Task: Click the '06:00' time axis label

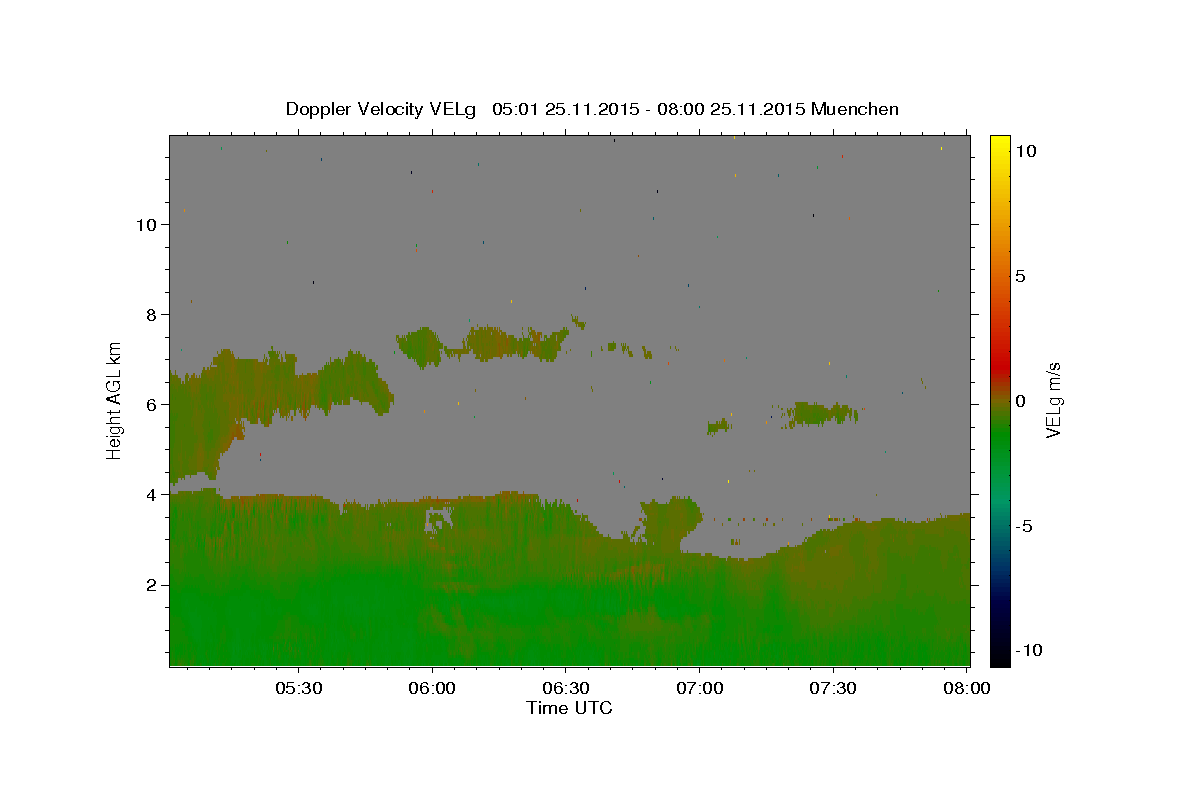Action: tap(432, 688)
